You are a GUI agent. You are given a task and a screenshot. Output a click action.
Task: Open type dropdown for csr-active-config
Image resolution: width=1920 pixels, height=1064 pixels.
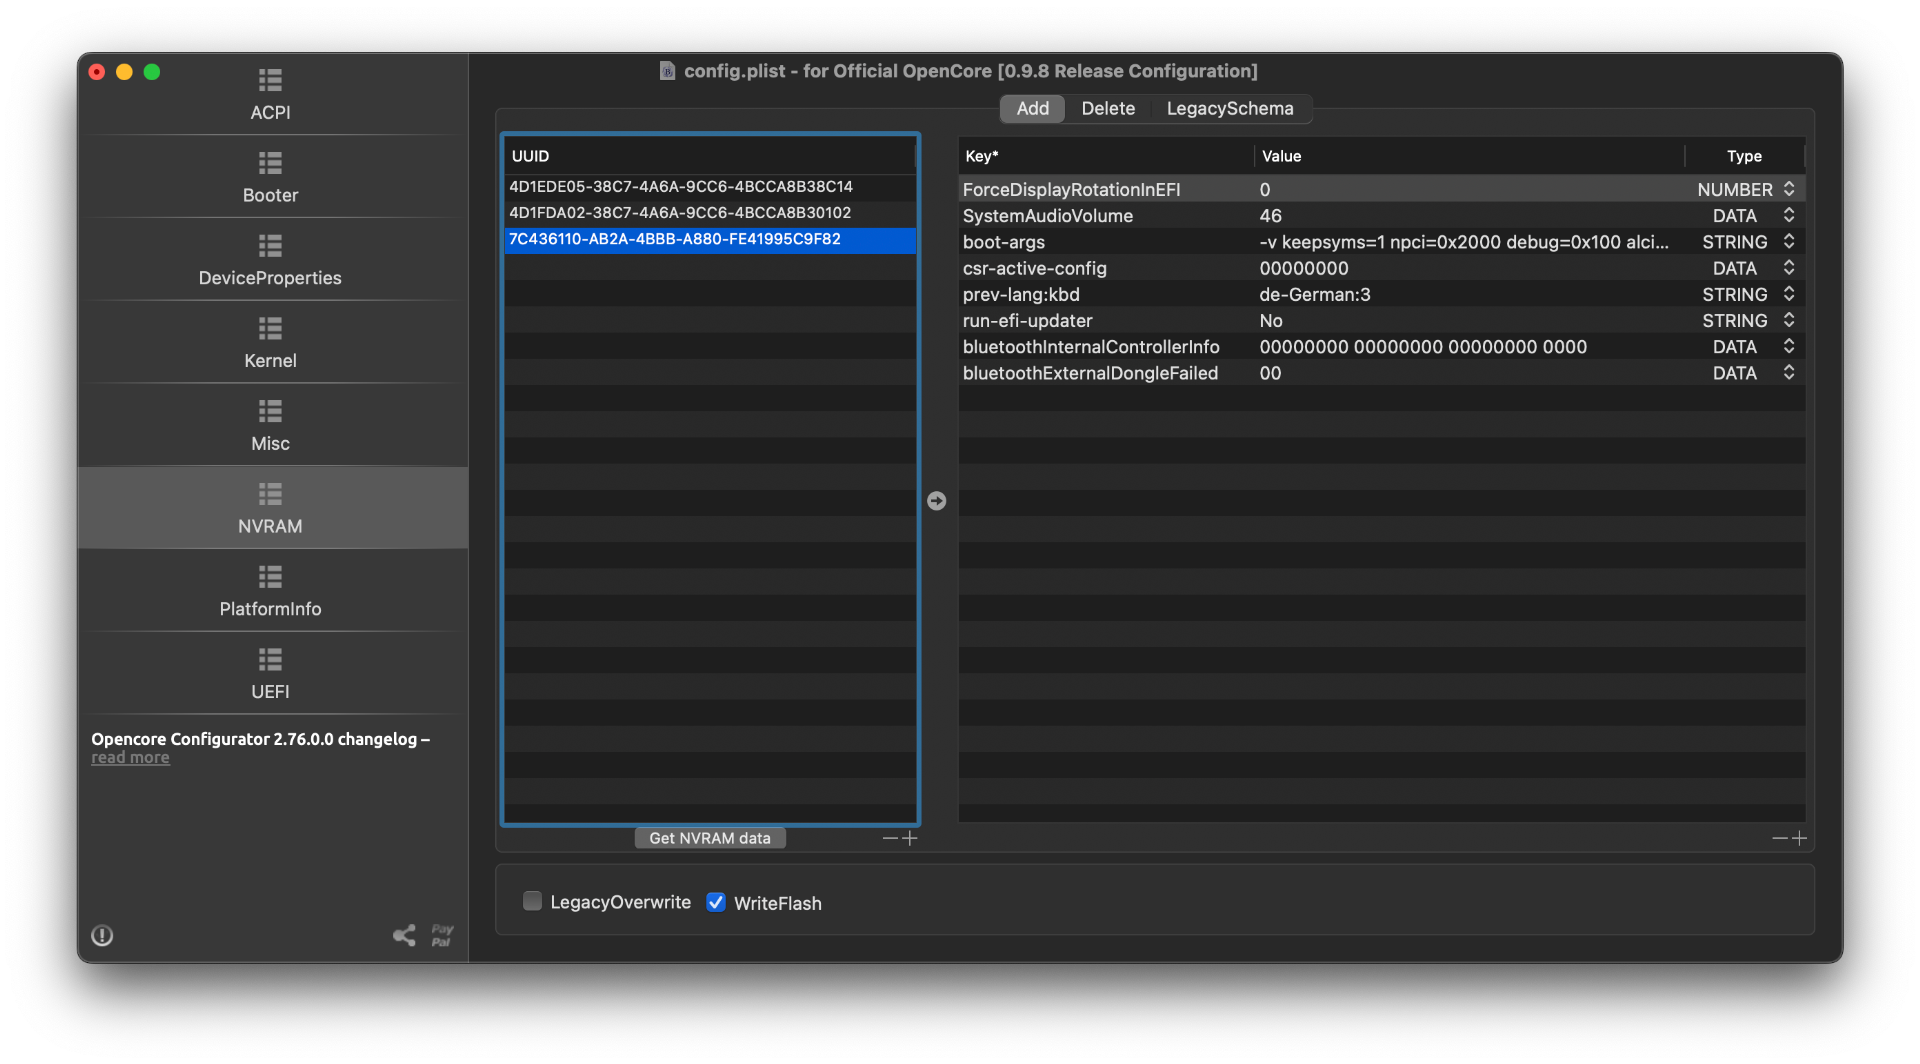(1789, 268)
